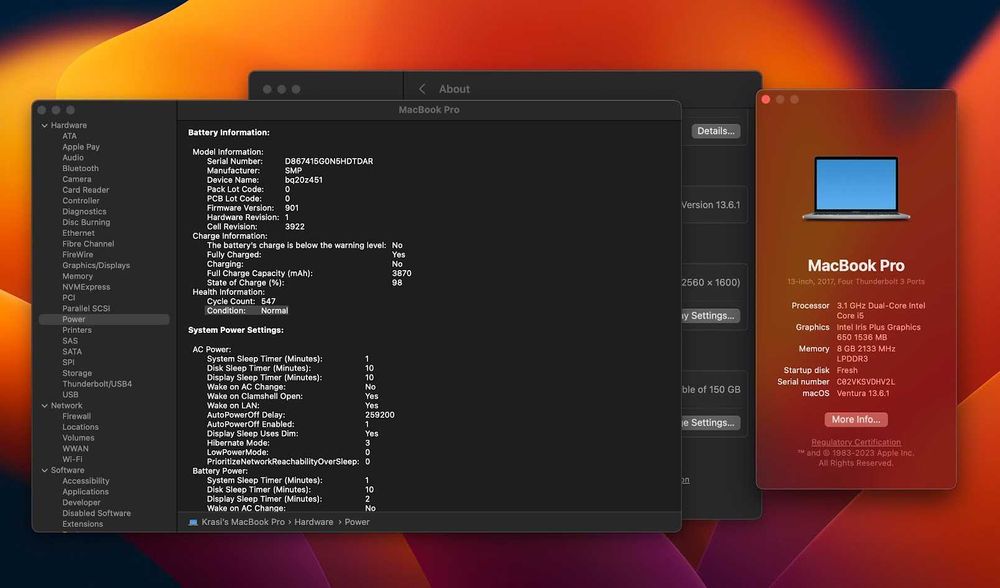Open Firewall under Network
Viewport: 1000px width, 588px height.
pyautogui.click(x=77, y=416)
